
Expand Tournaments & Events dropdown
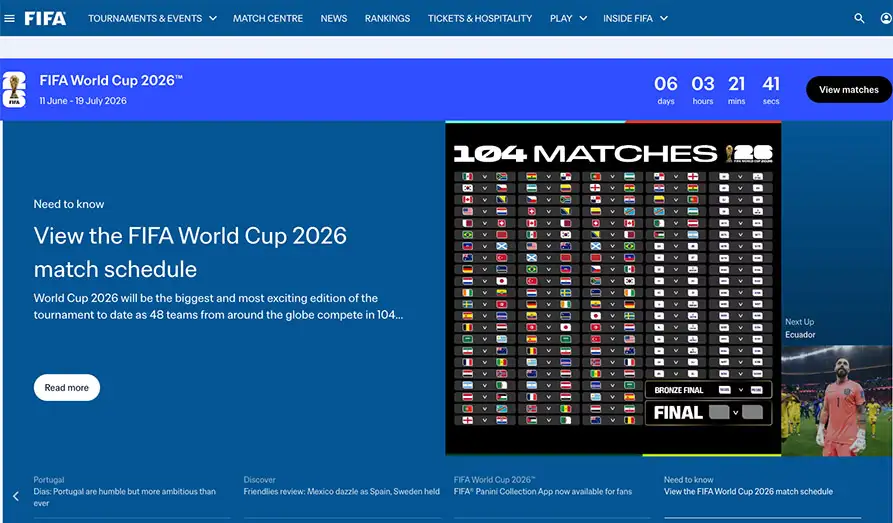[x=152, y=18]
